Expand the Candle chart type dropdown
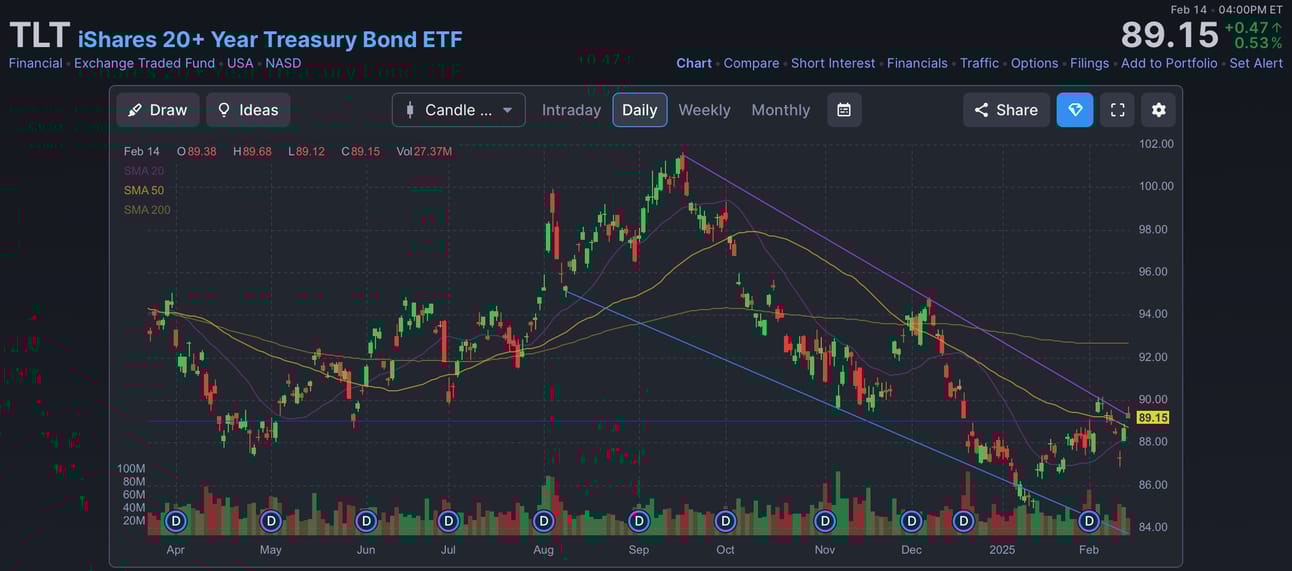1292x571 pixels. pyautogui.click(x=459, y=110)
